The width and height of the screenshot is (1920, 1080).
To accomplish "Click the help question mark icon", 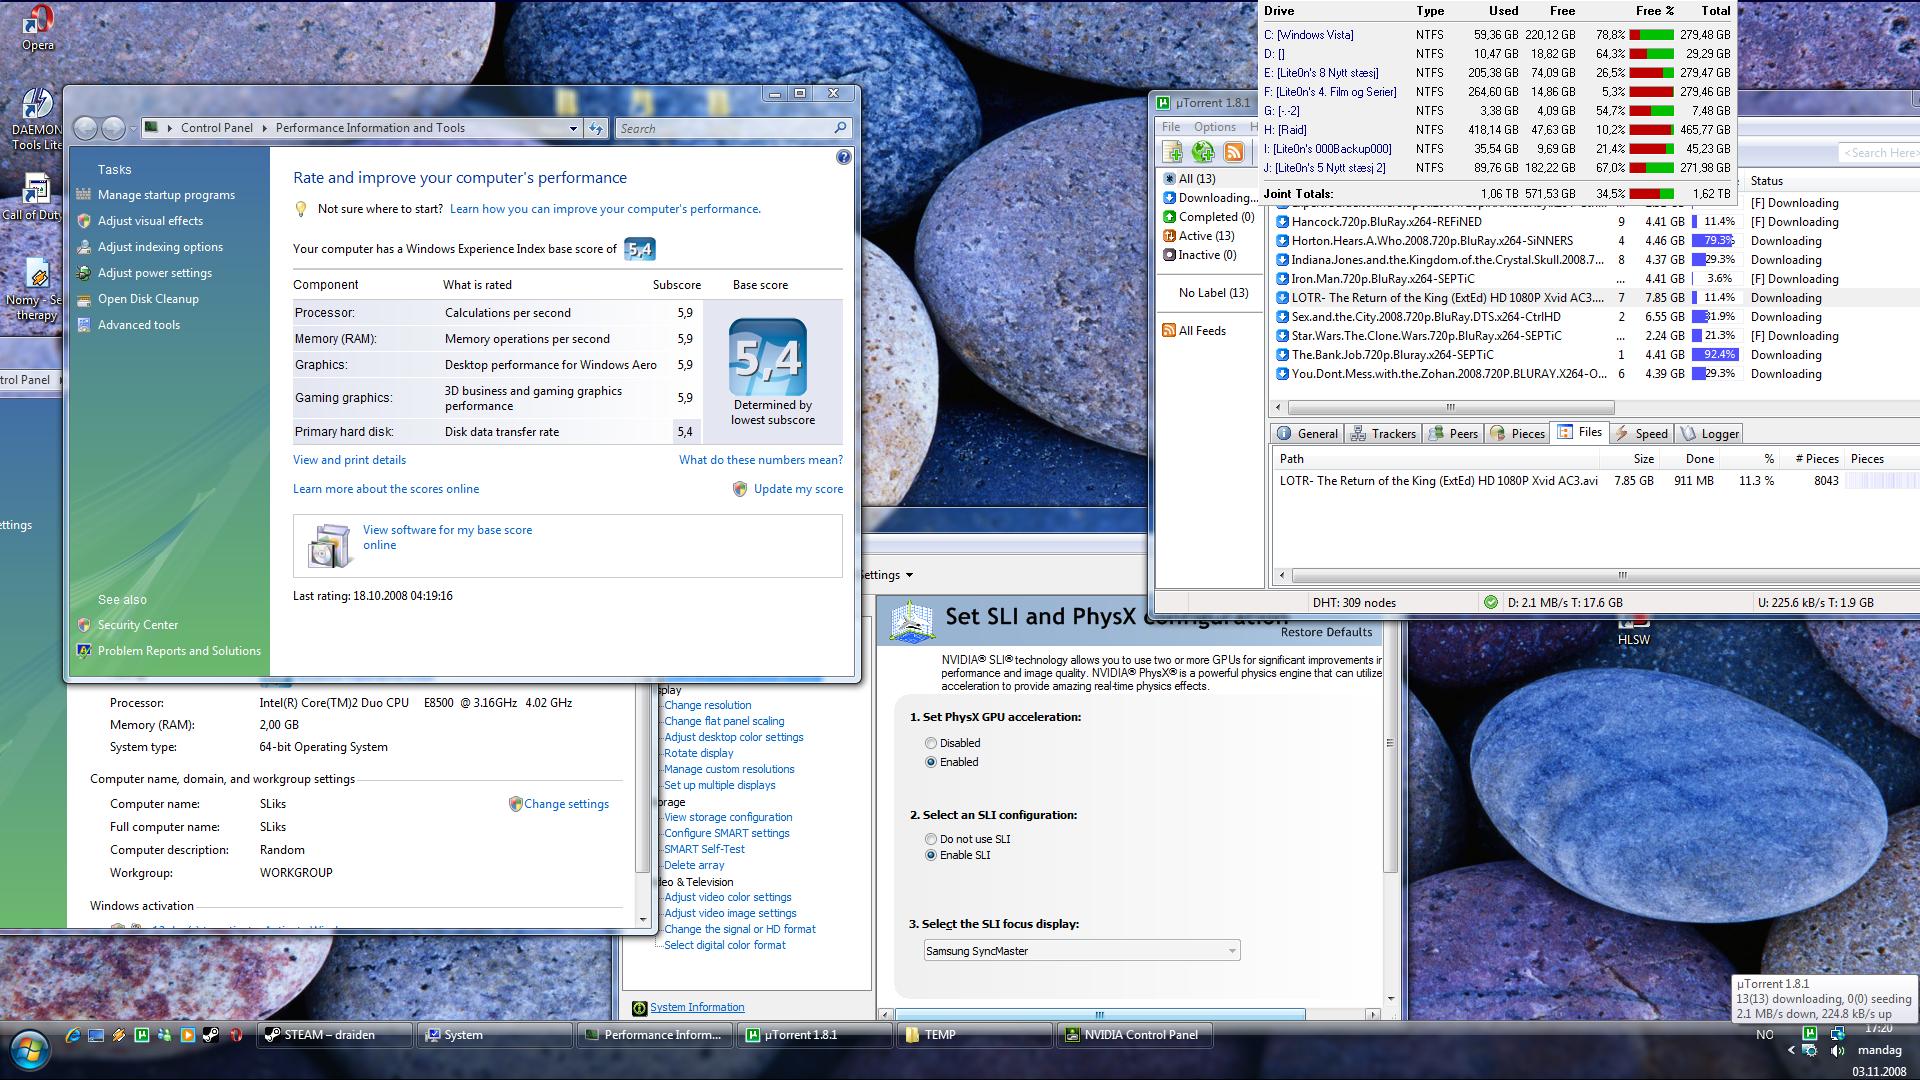I will click(x=843, y=157).
